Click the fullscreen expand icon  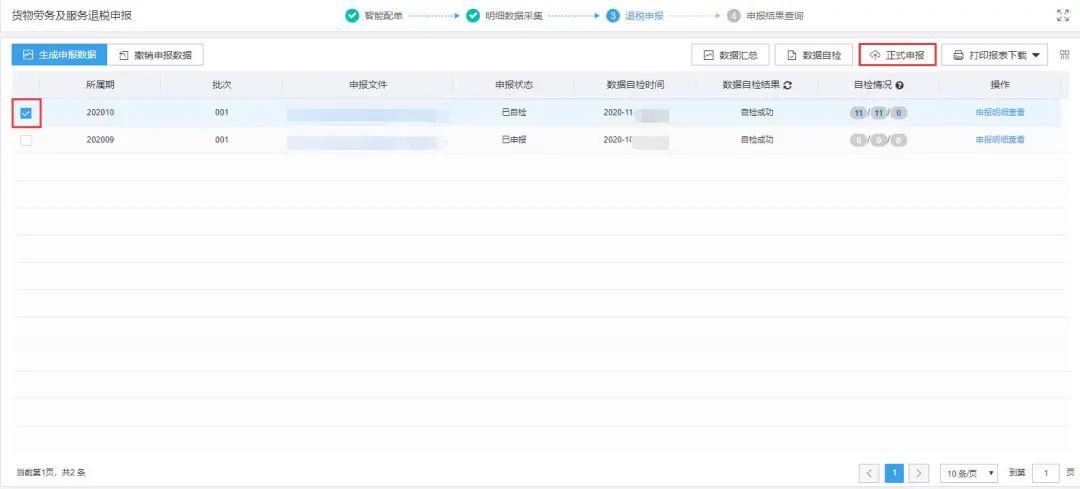[x=1063, y=15]
